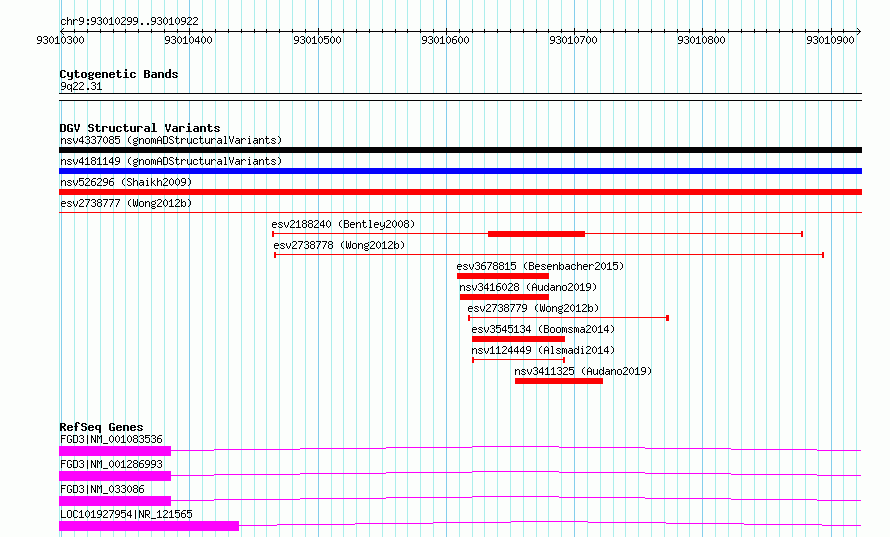Open the FGD3|NM_001286993 gene label

111,464
